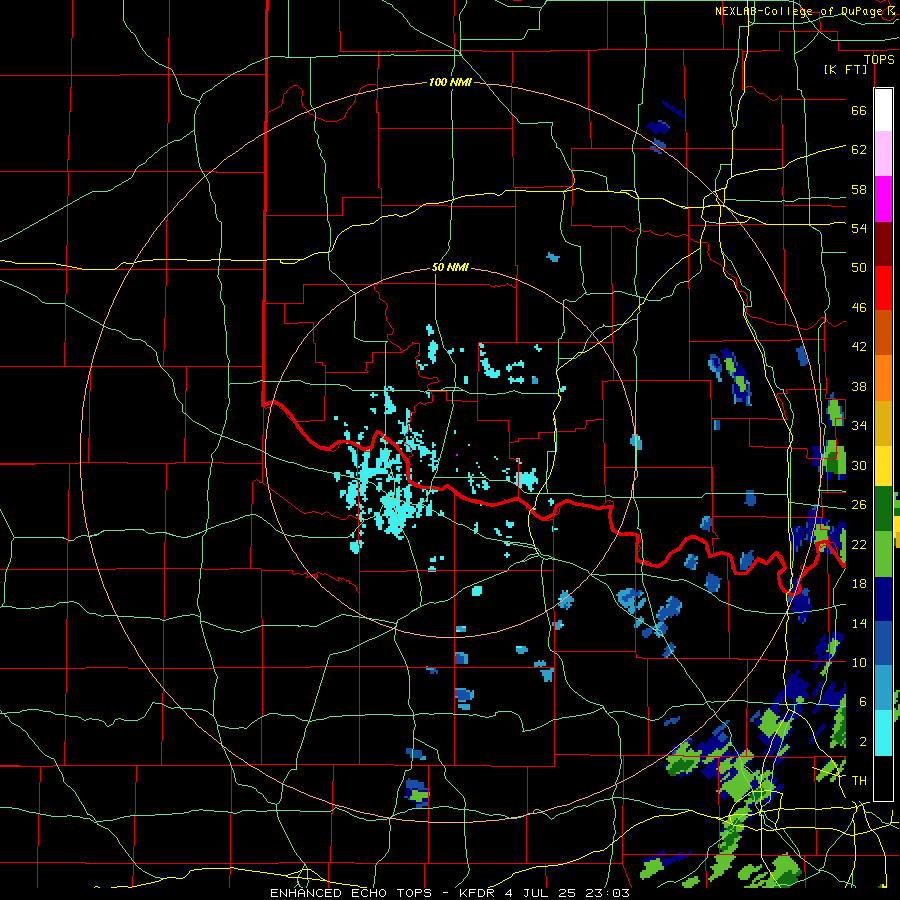Click the yellow legend swatch
The height and width of the screenshot is (900, 900).
(883, 466)
